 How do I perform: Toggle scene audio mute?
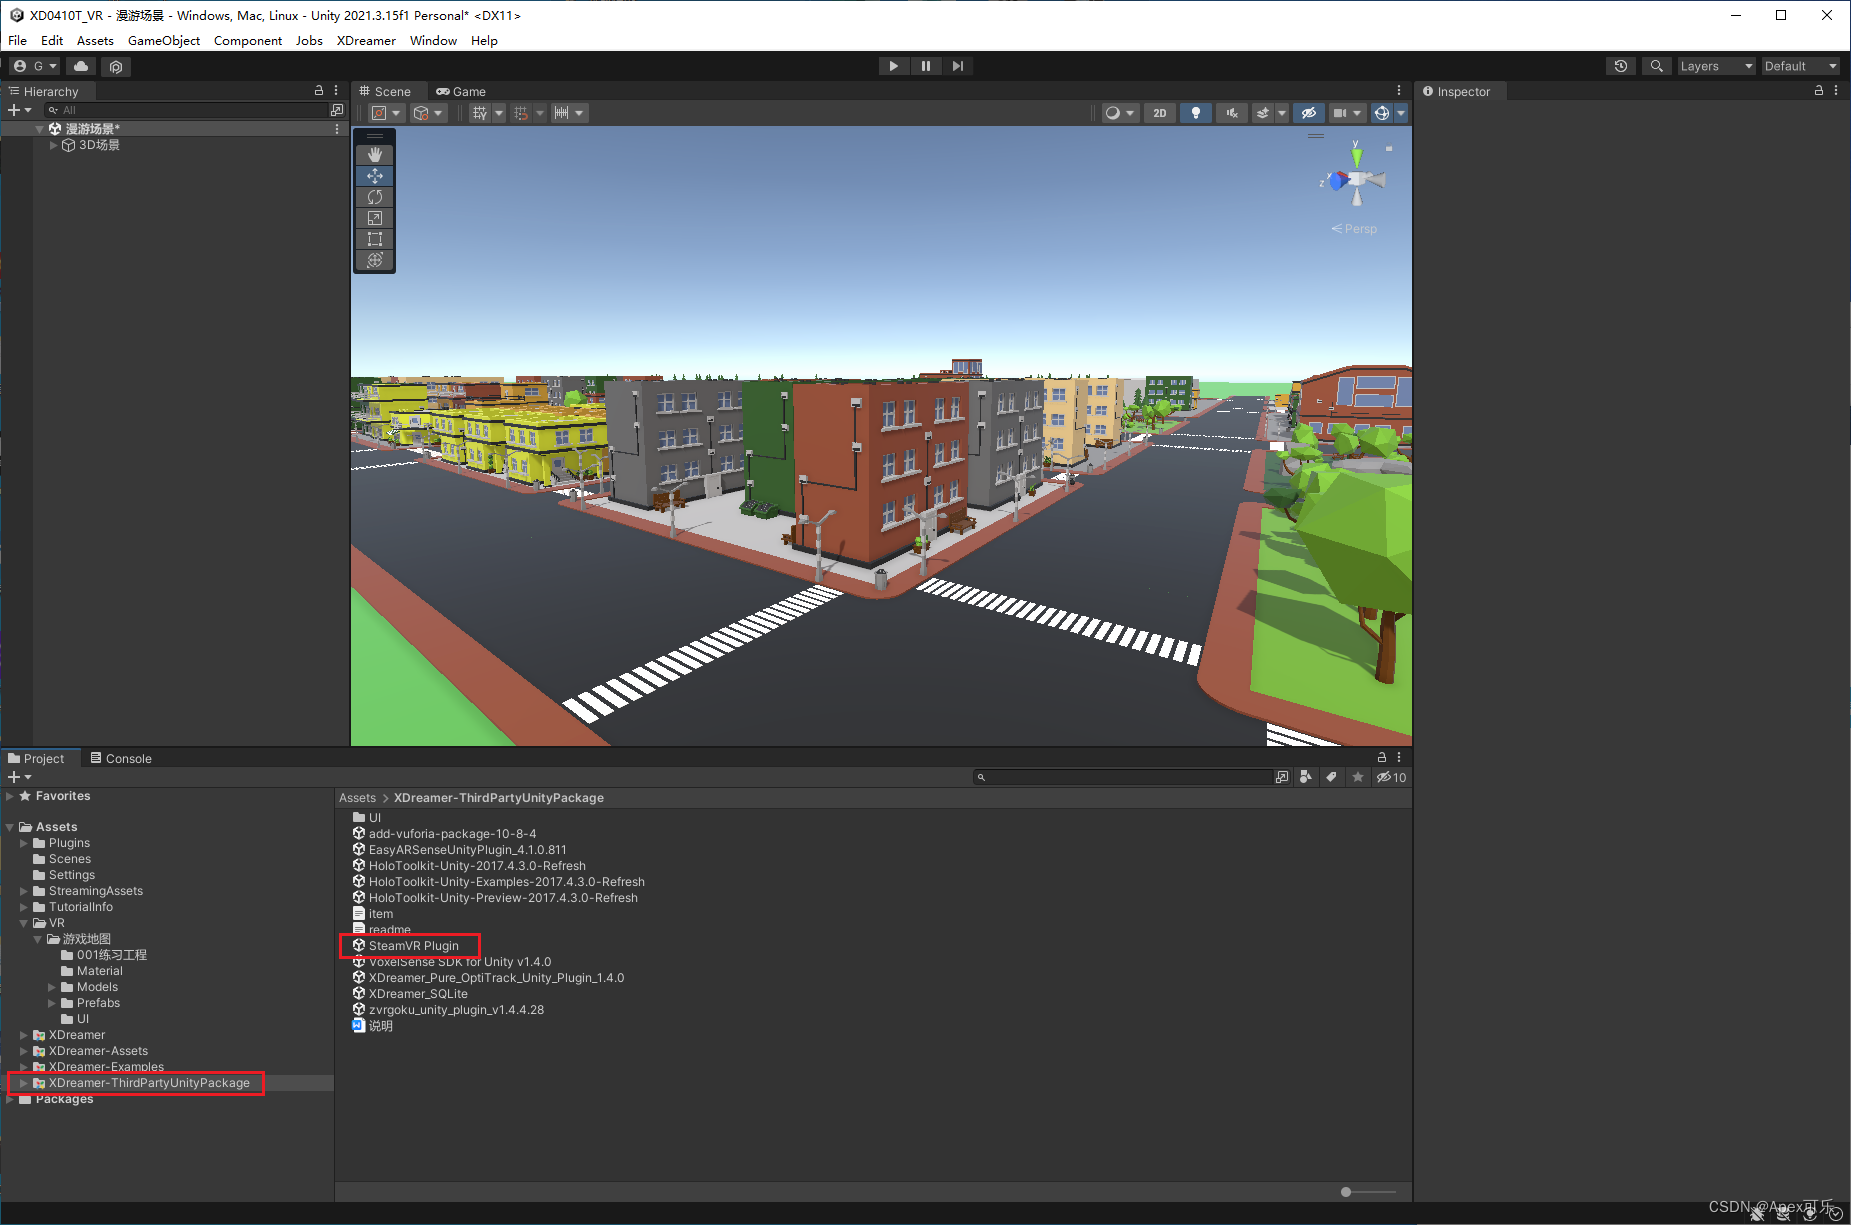[x=1232, y=113]
